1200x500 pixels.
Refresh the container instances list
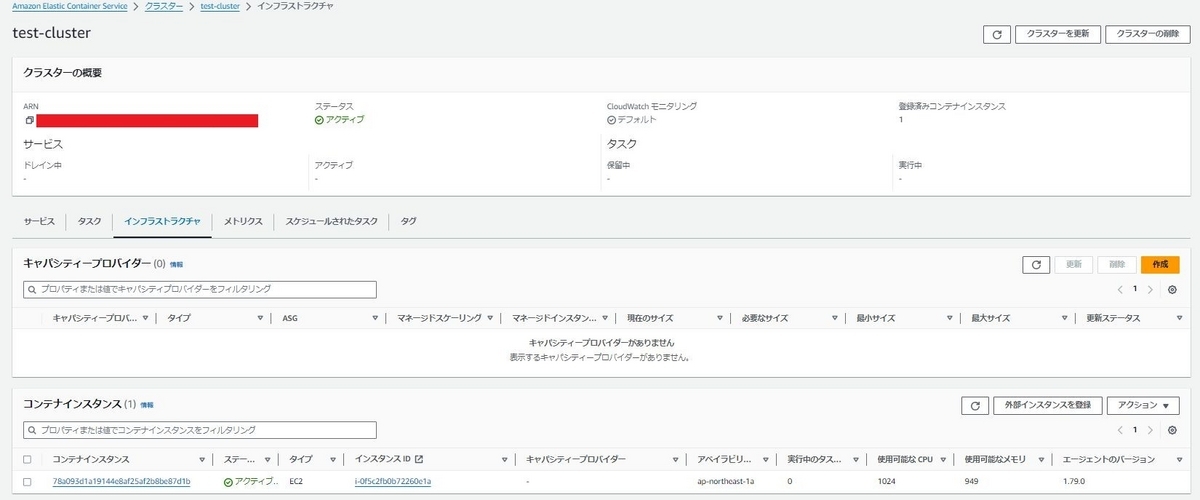[x=975, y=405]
